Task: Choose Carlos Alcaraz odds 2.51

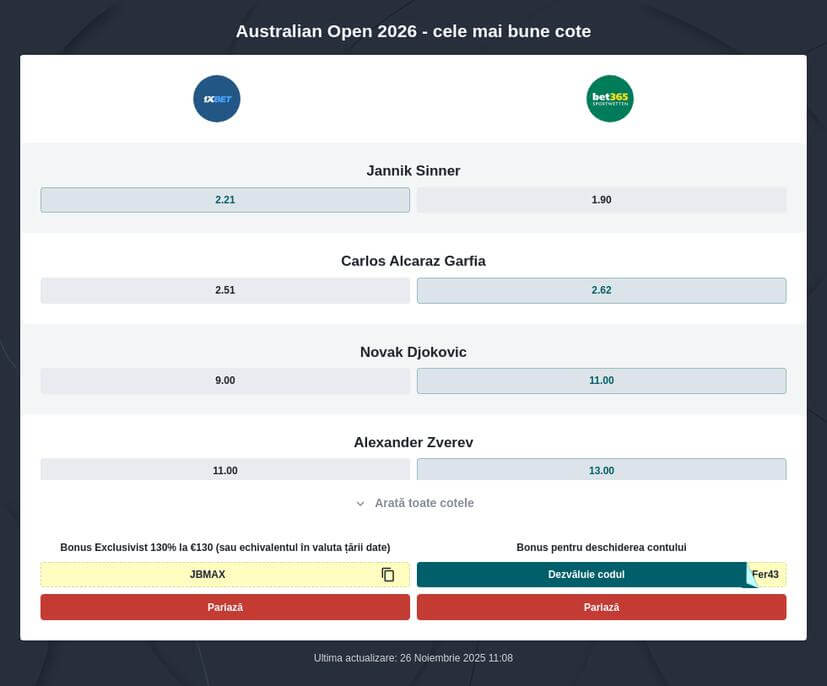Action: [225, 291]
